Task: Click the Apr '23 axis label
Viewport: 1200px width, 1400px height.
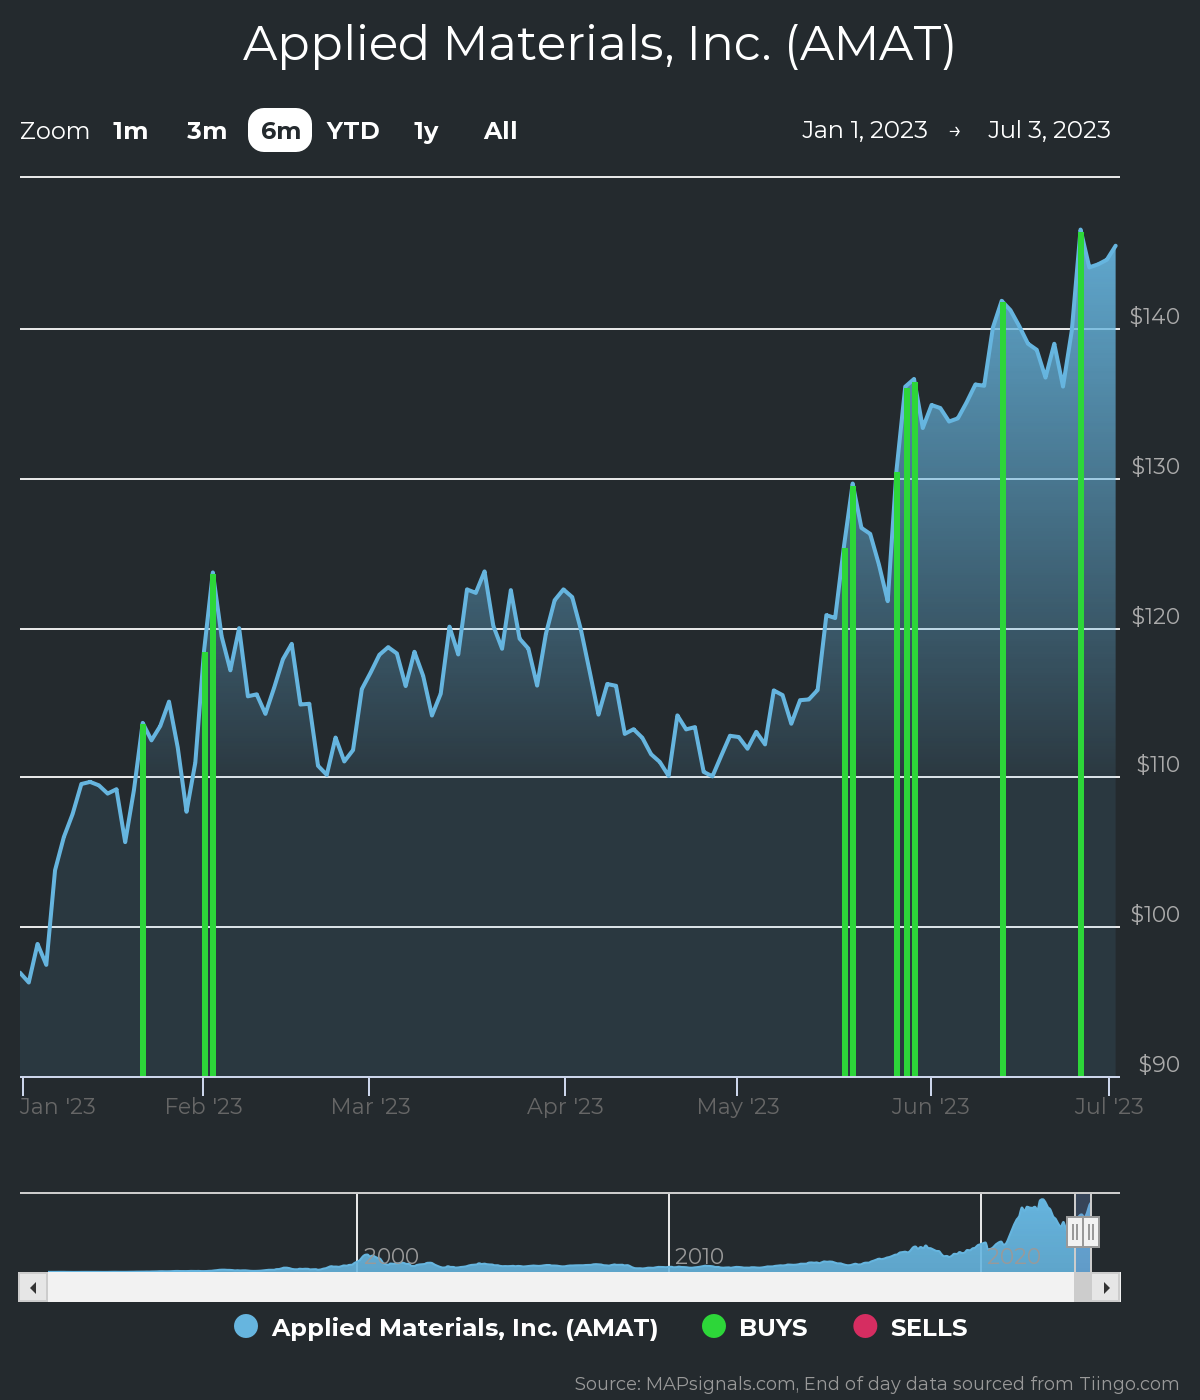Action: pyautogui.click(x=565, y=1106)
